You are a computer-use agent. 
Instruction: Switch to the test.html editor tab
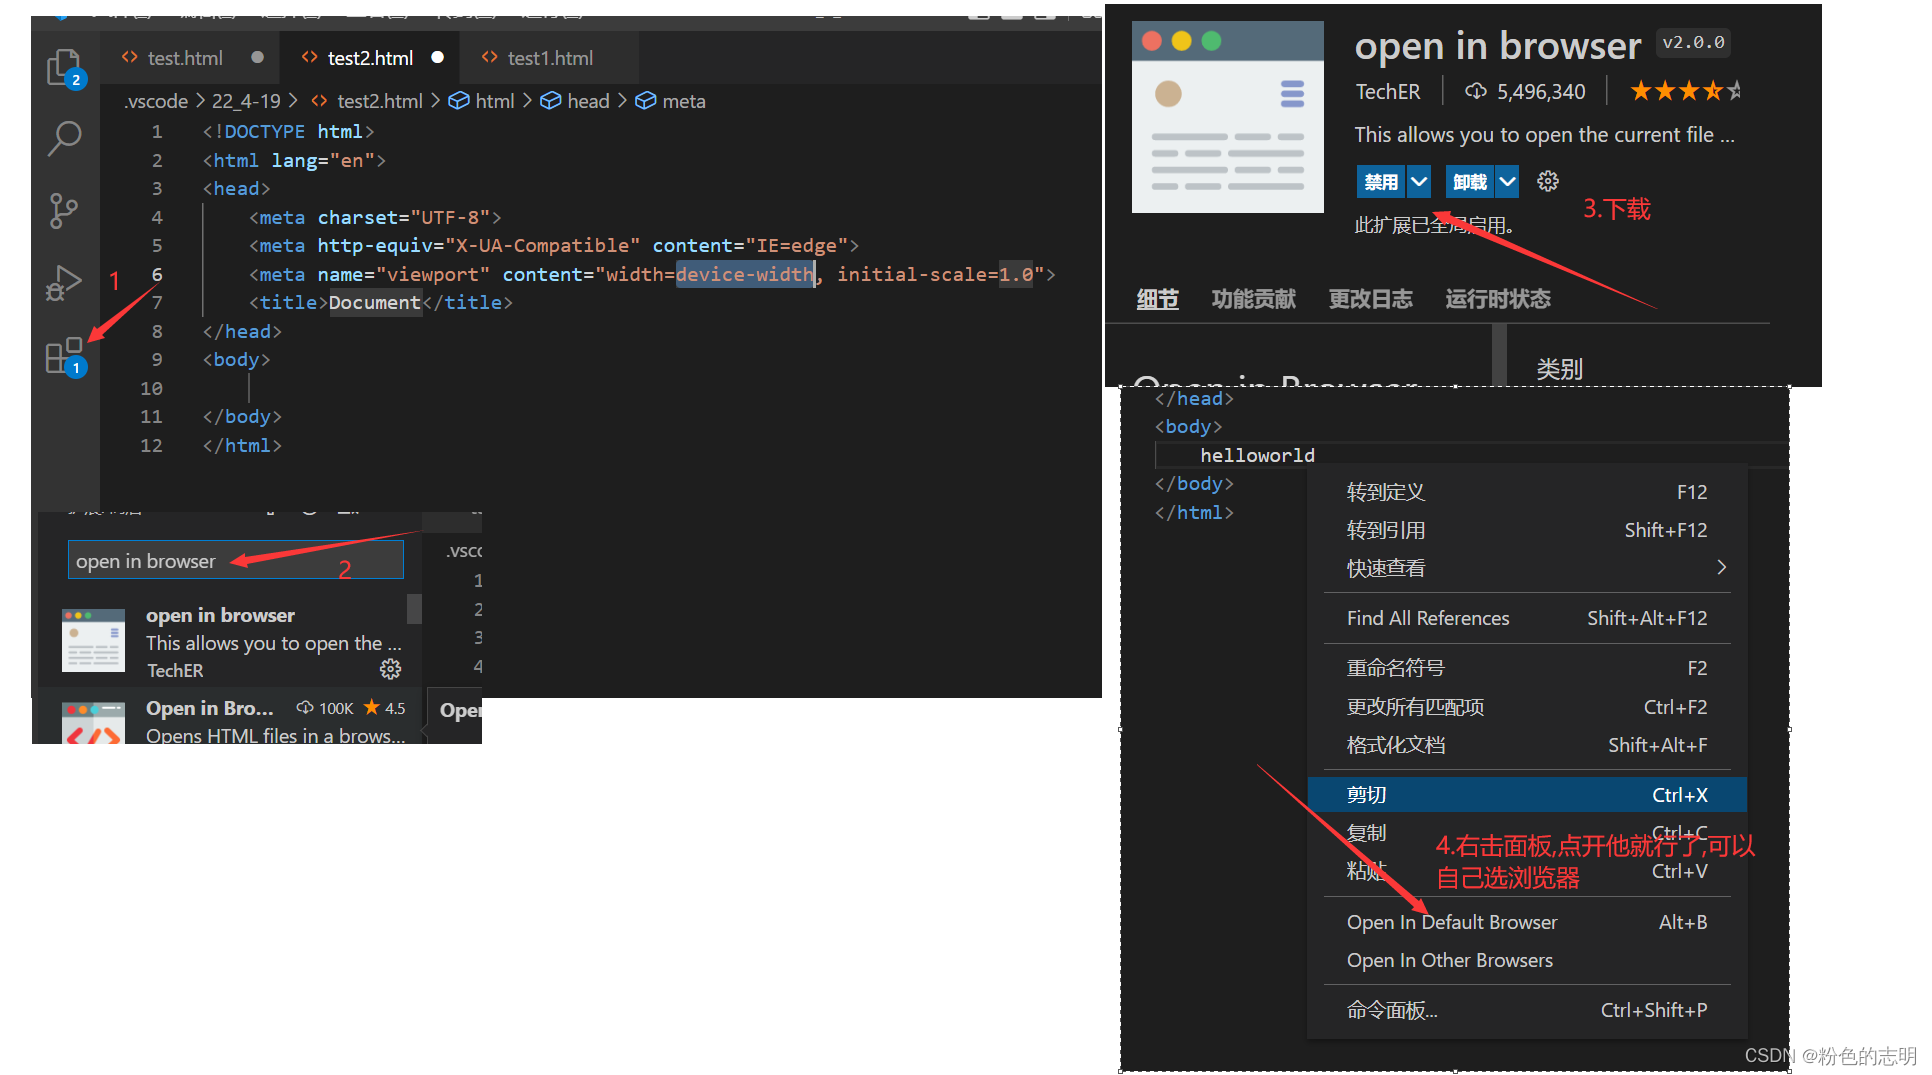pos(185,58)
